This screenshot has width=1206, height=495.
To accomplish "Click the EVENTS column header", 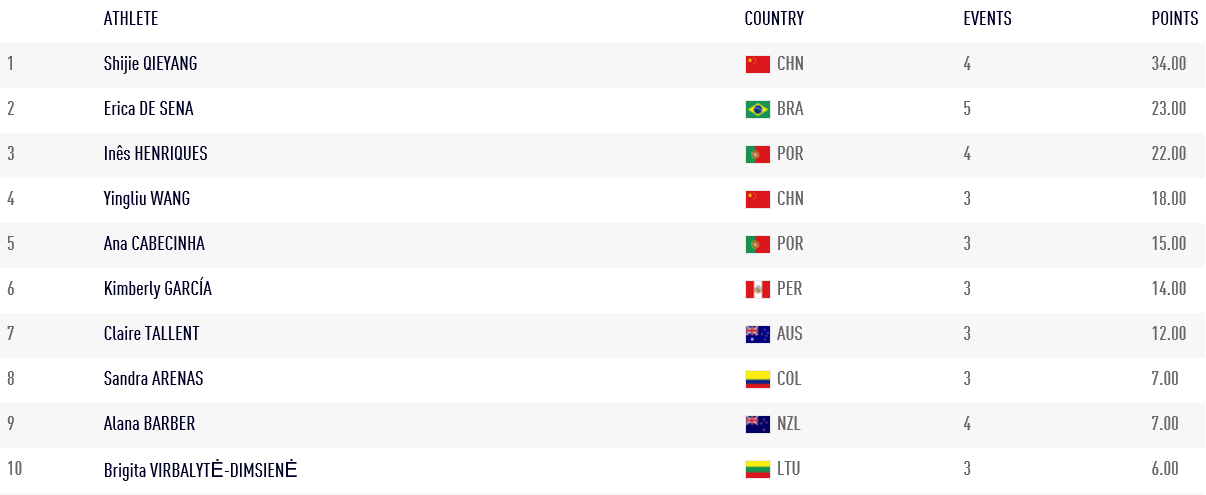I will point(987,19).
